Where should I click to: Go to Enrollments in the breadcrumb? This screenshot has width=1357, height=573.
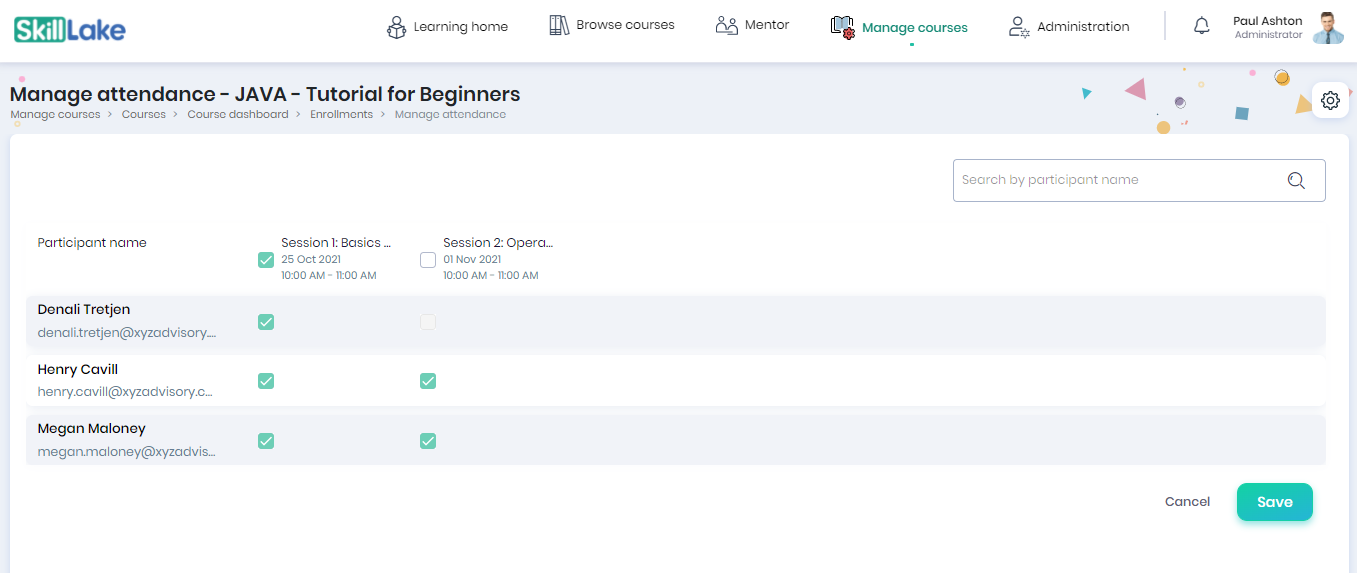[x=341, y=115]
